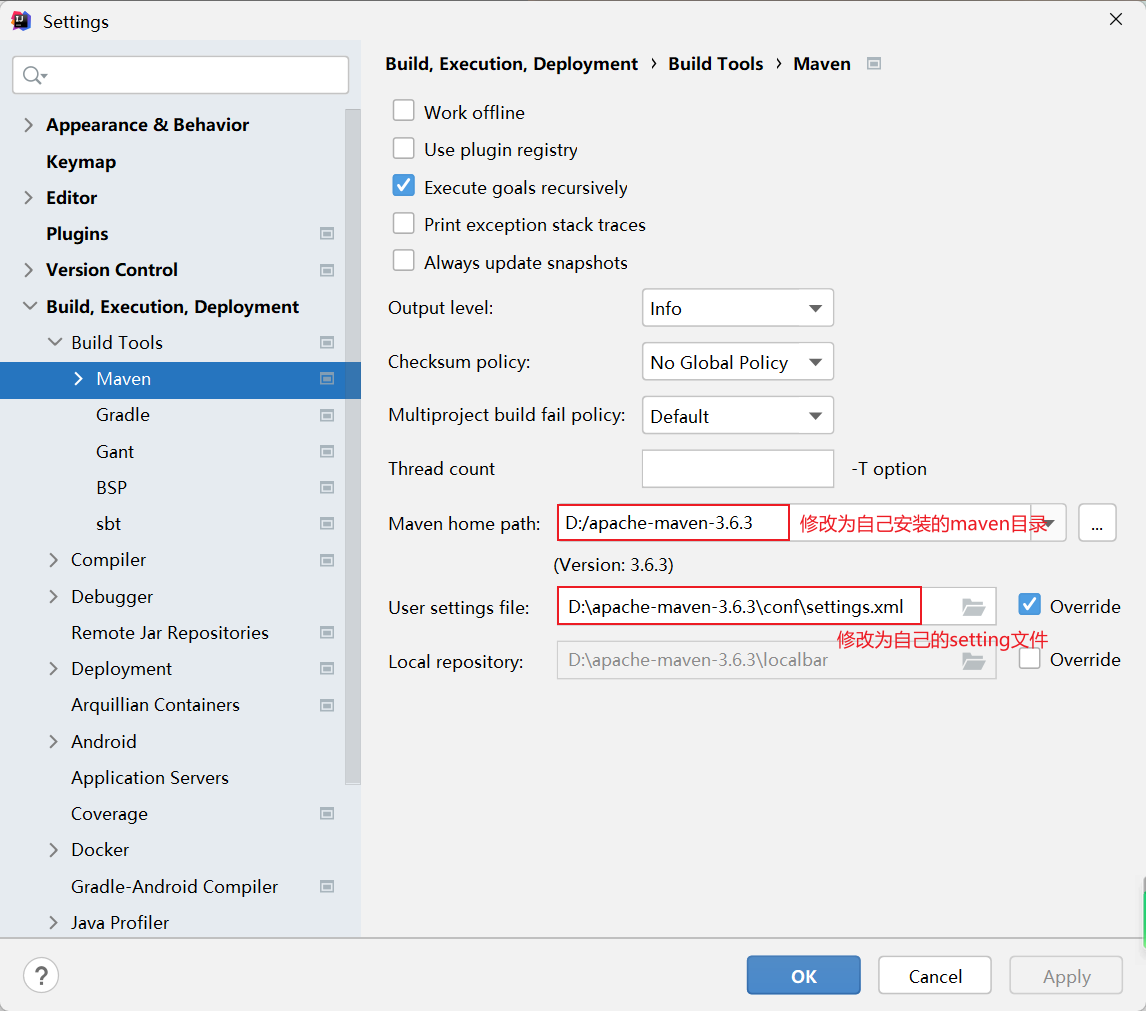Select Plugins in settings tree

pyautogui.click(x=77, y=234)
